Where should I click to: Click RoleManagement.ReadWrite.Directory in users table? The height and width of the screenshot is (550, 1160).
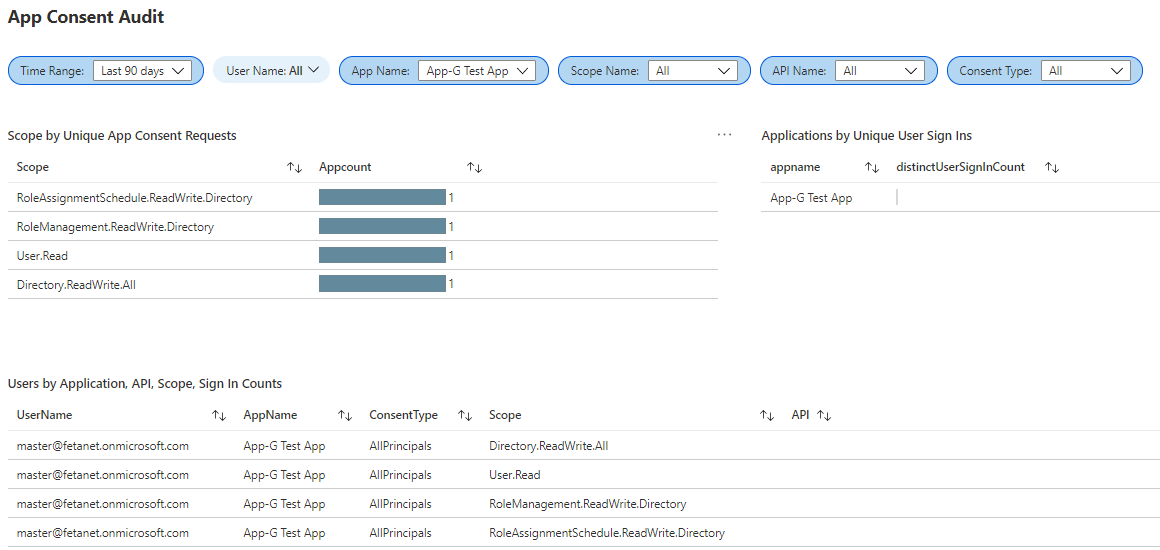pos(587,504)
